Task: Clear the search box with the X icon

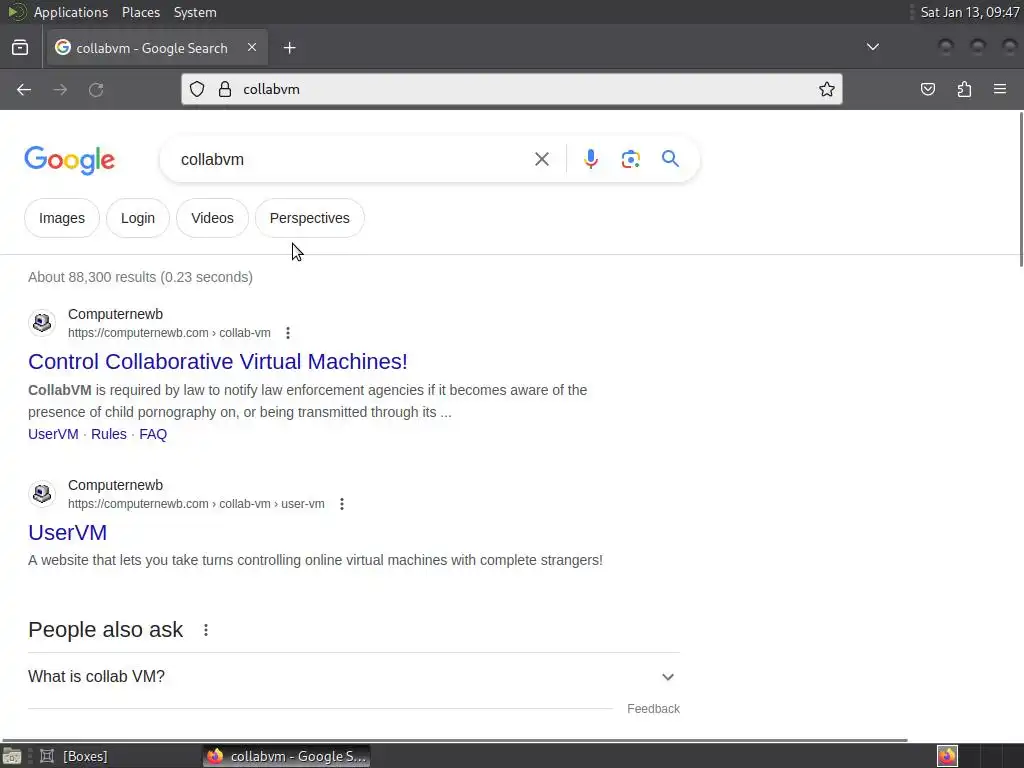Action: [x=541, y=159]
